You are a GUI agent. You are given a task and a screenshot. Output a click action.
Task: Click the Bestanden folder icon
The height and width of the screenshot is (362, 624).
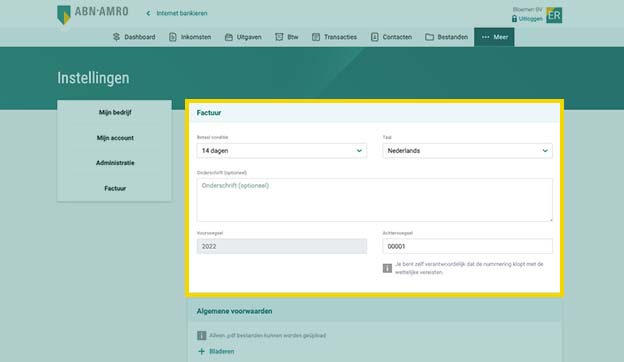point(429,37)
